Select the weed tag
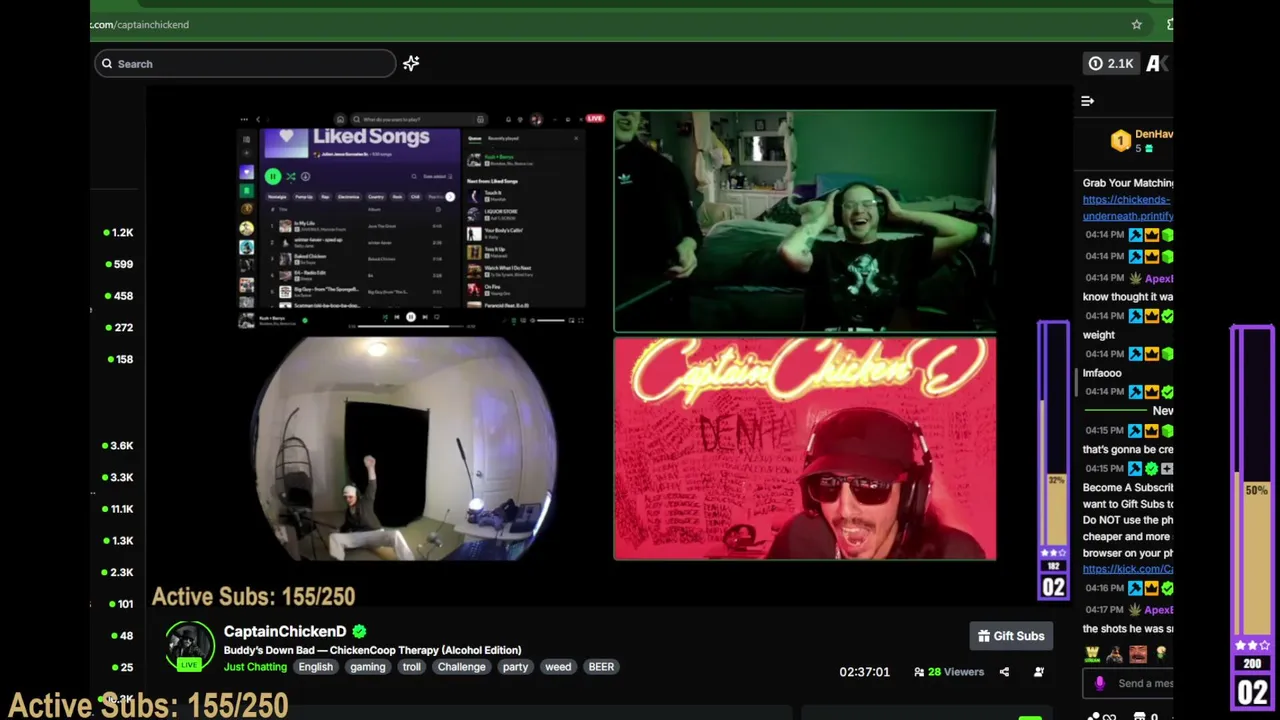 (x=558, y=667)
